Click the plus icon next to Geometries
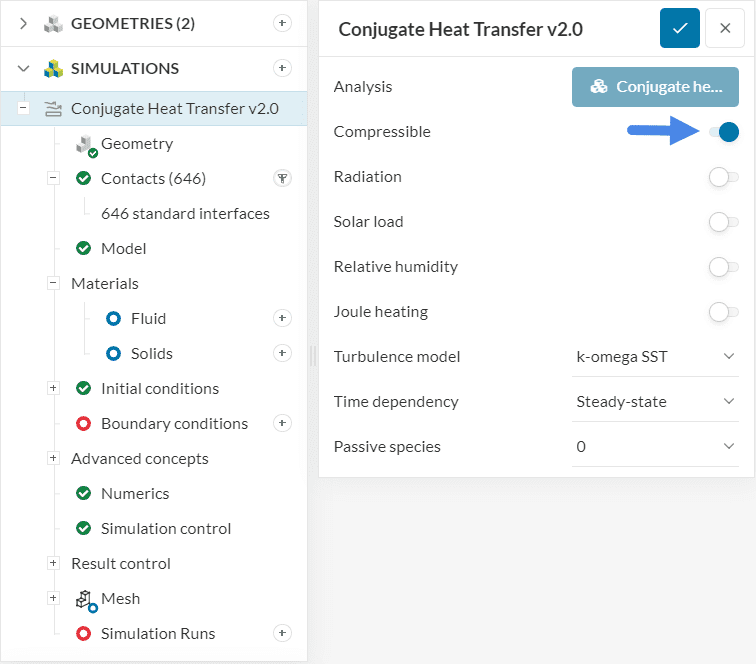Screen dimensions: 756x664 tap(282, 23)
